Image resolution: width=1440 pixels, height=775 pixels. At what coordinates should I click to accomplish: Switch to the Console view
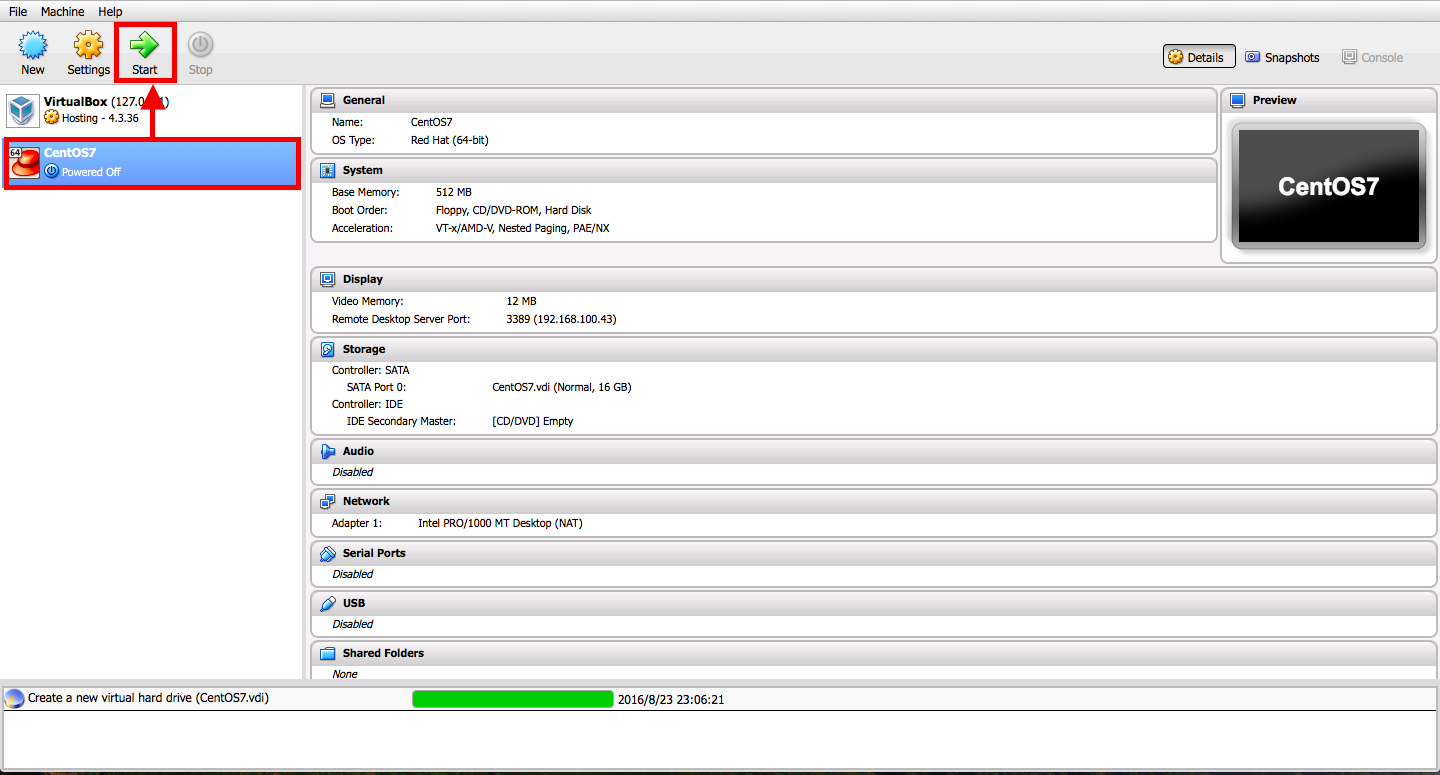(1372, 57)
